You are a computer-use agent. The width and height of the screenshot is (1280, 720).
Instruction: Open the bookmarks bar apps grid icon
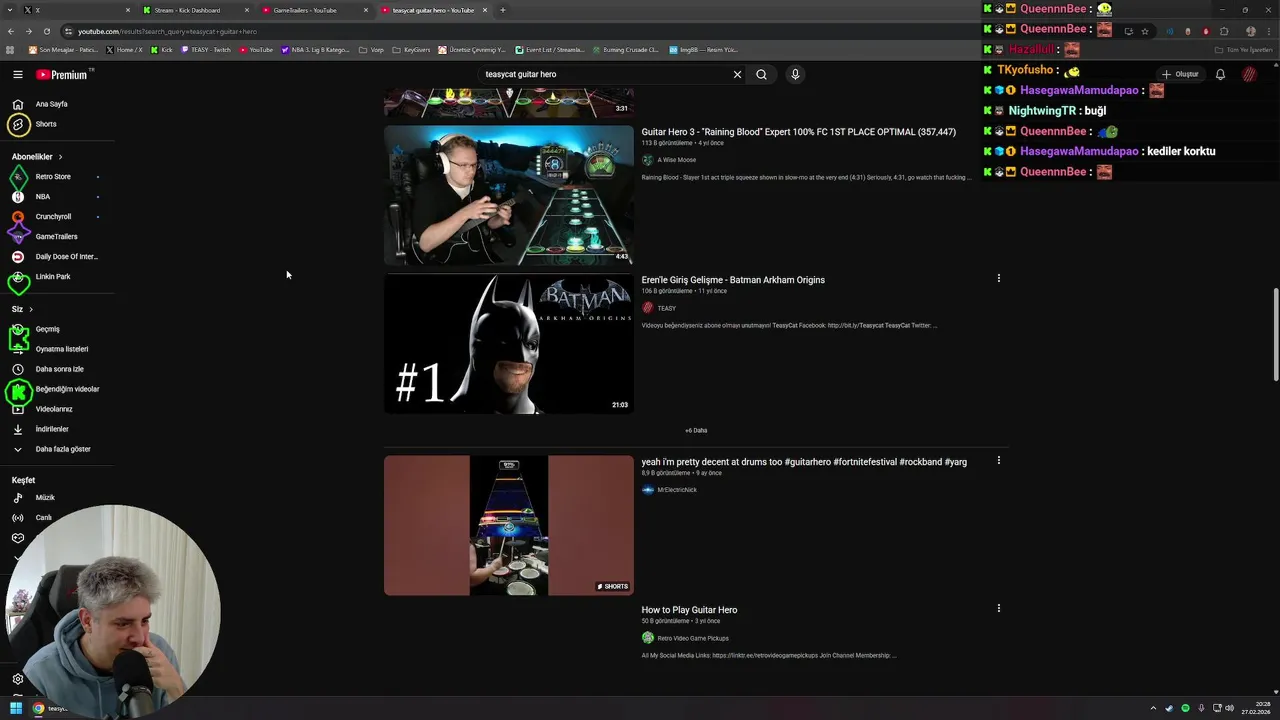[x=10, y=49]
